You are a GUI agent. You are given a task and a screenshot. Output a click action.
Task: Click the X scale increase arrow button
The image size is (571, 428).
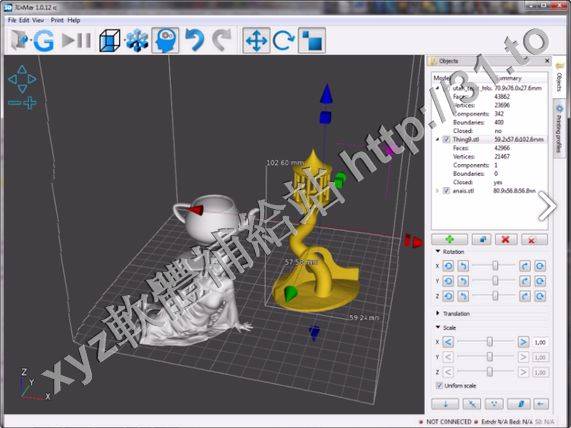coord(523,342)
